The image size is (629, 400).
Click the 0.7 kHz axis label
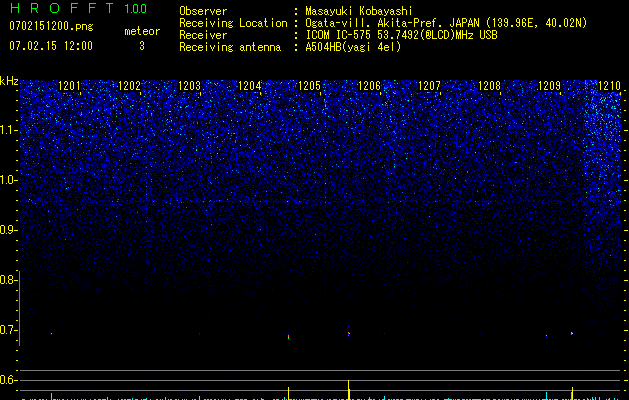pyautogui.click(x=7, y=330)
